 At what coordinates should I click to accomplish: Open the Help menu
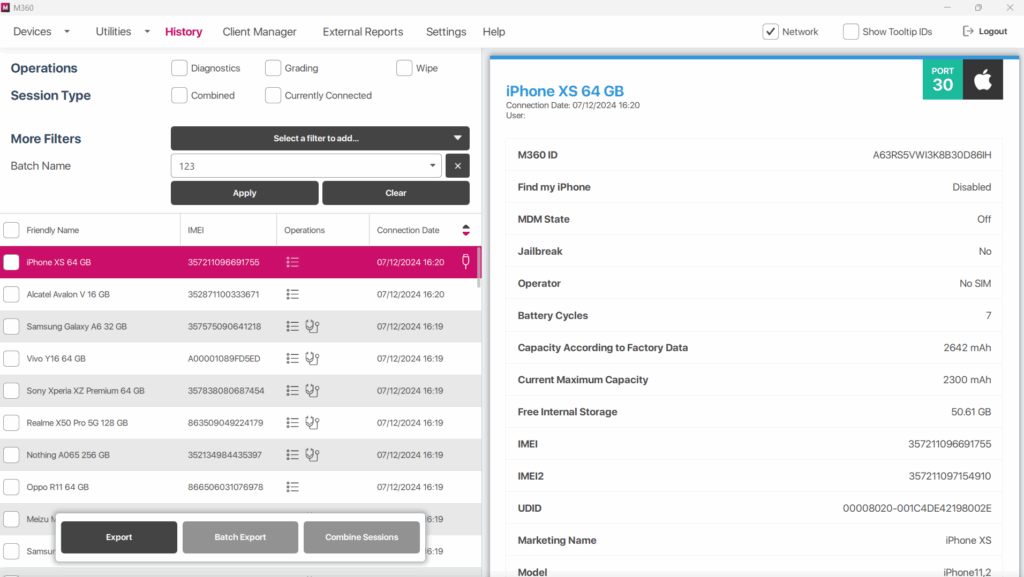494,32
